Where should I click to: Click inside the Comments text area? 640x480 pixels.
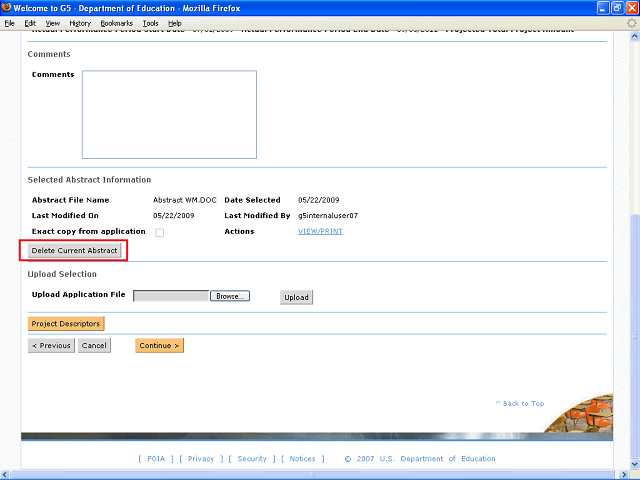coord(169,114)
